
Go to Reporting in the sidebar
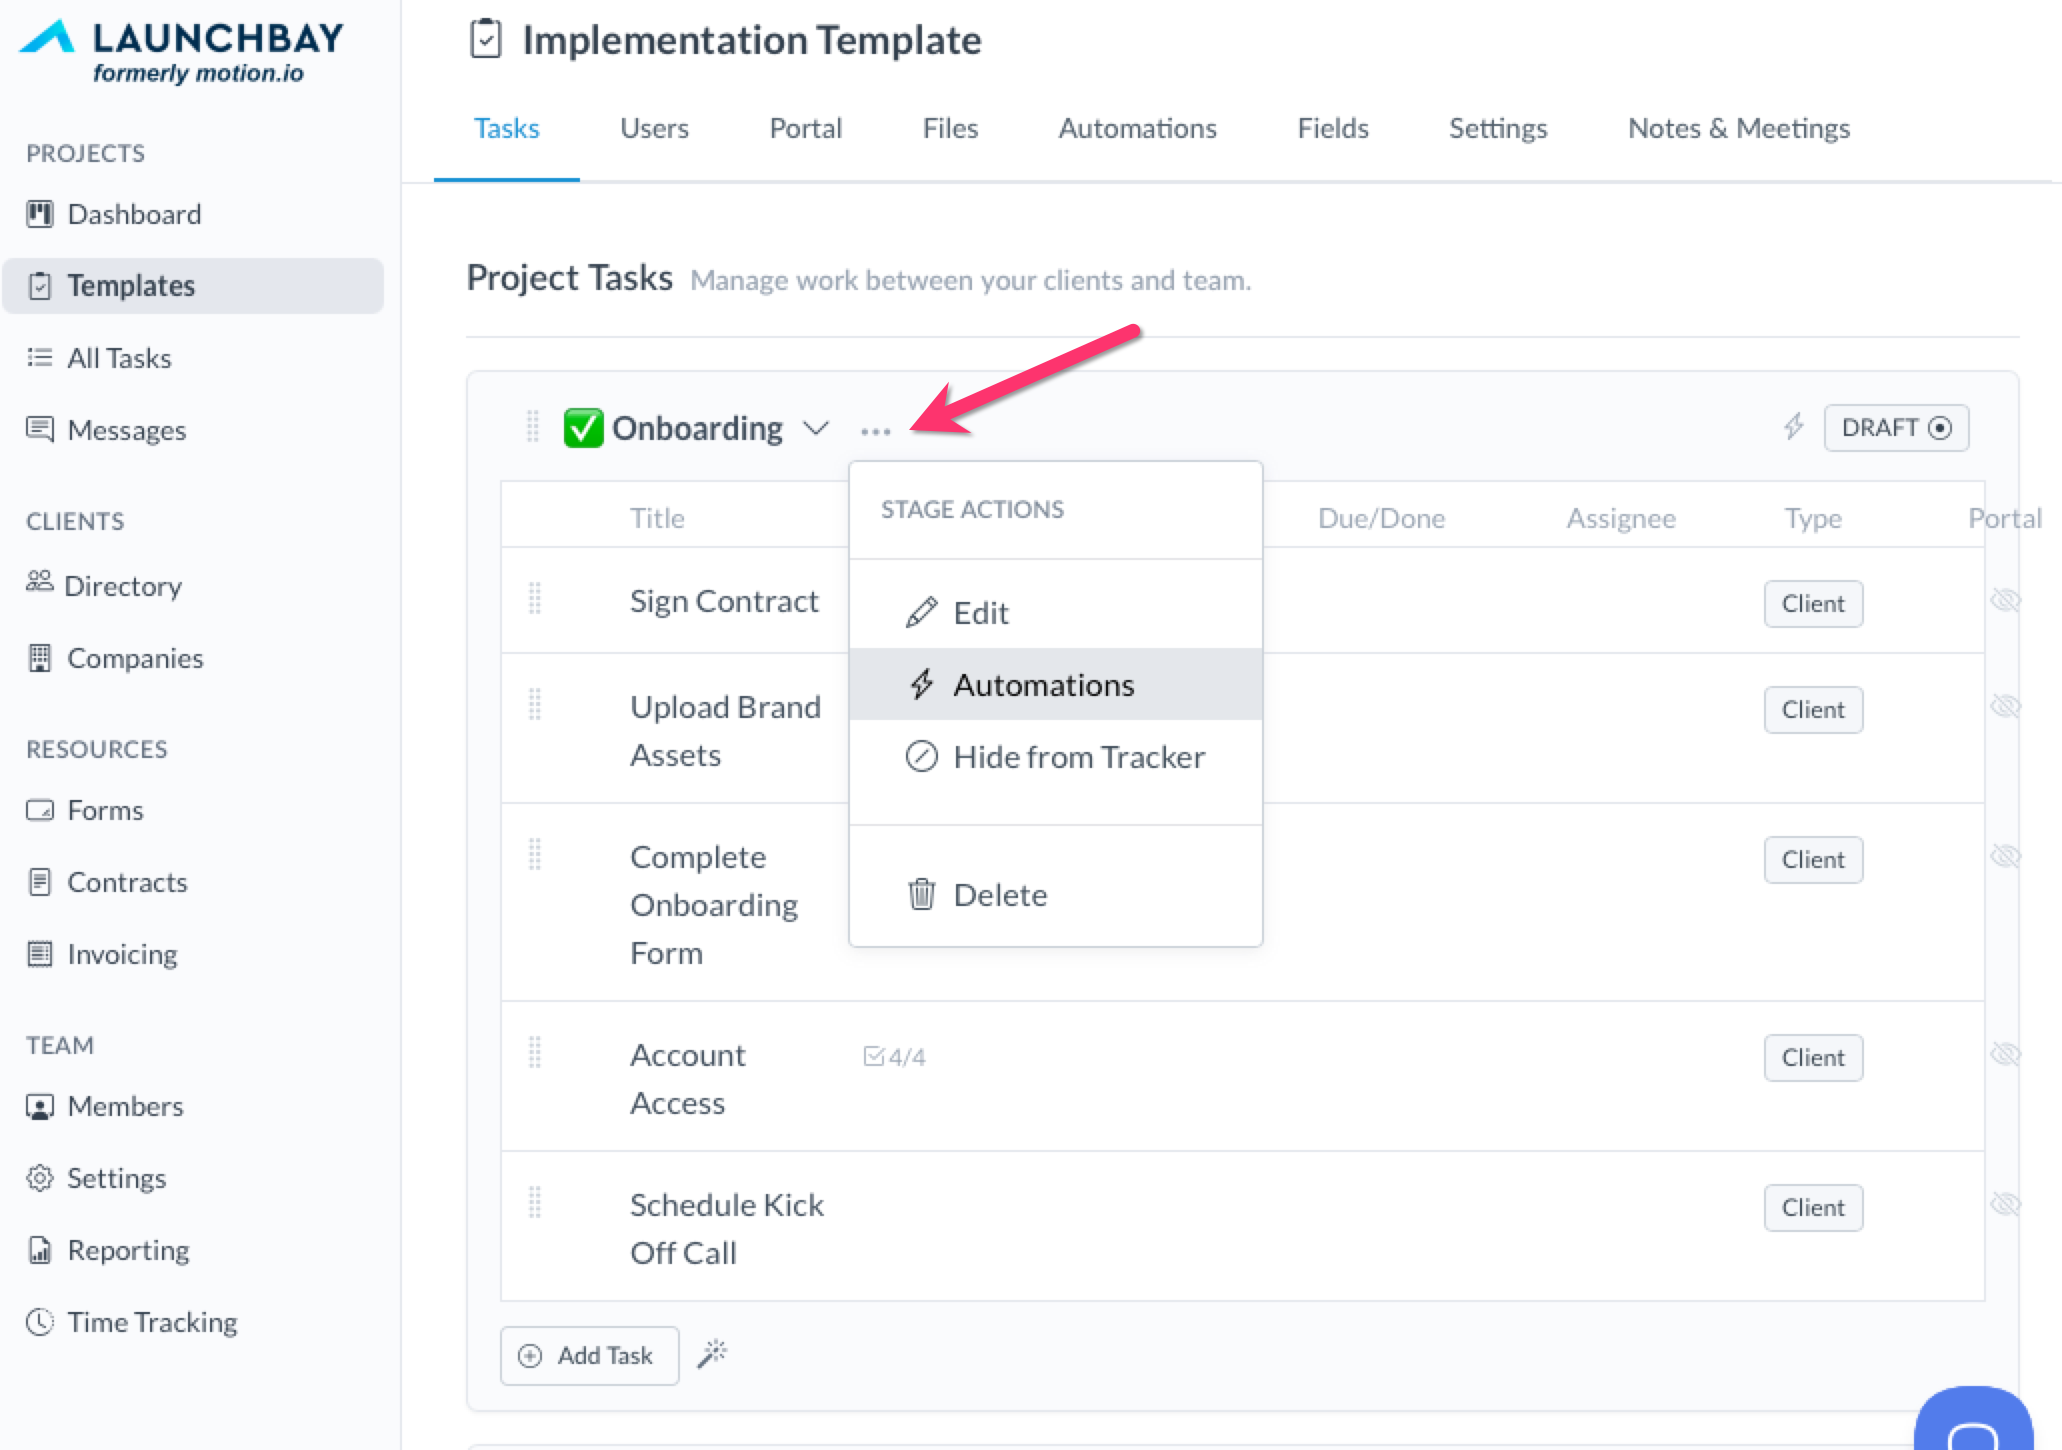(x=127, y=1250)
